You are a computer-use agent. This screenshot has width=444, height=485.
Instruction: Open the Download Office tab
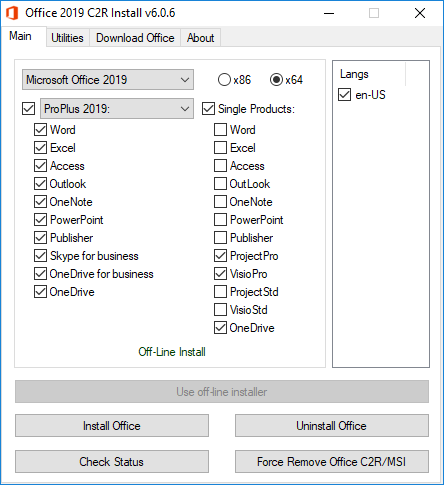pyautogui.click(x=135, y=38)
